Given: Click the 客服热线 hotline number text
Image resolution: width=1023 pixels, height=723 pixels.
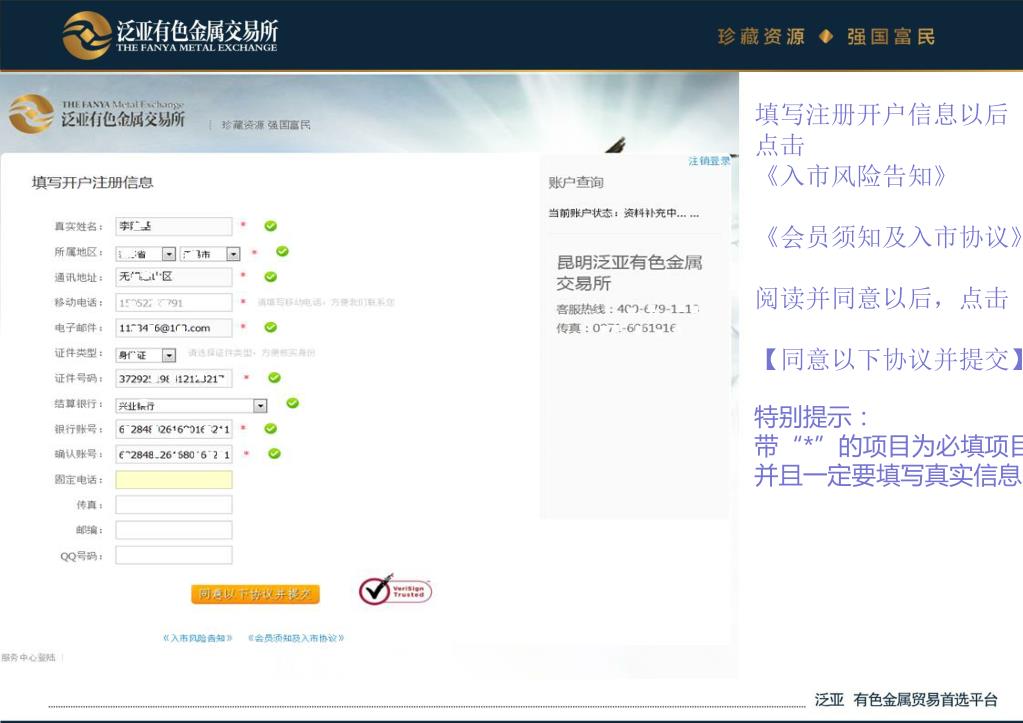Looking at the screenshot, I should (628, 309).
